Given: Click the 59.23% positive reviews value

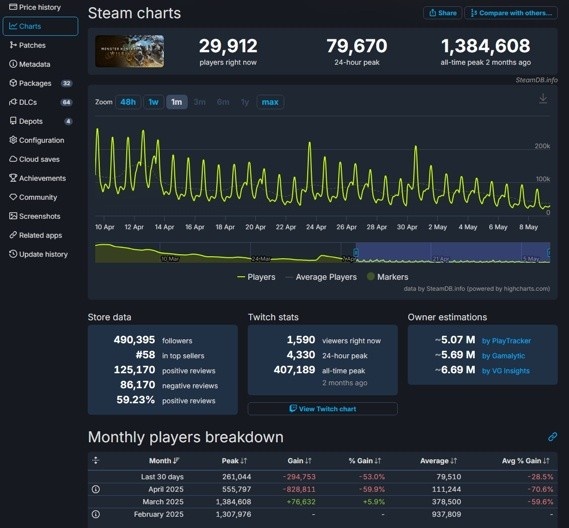Looking at the screenshot, I should click(x=135, y=400).
